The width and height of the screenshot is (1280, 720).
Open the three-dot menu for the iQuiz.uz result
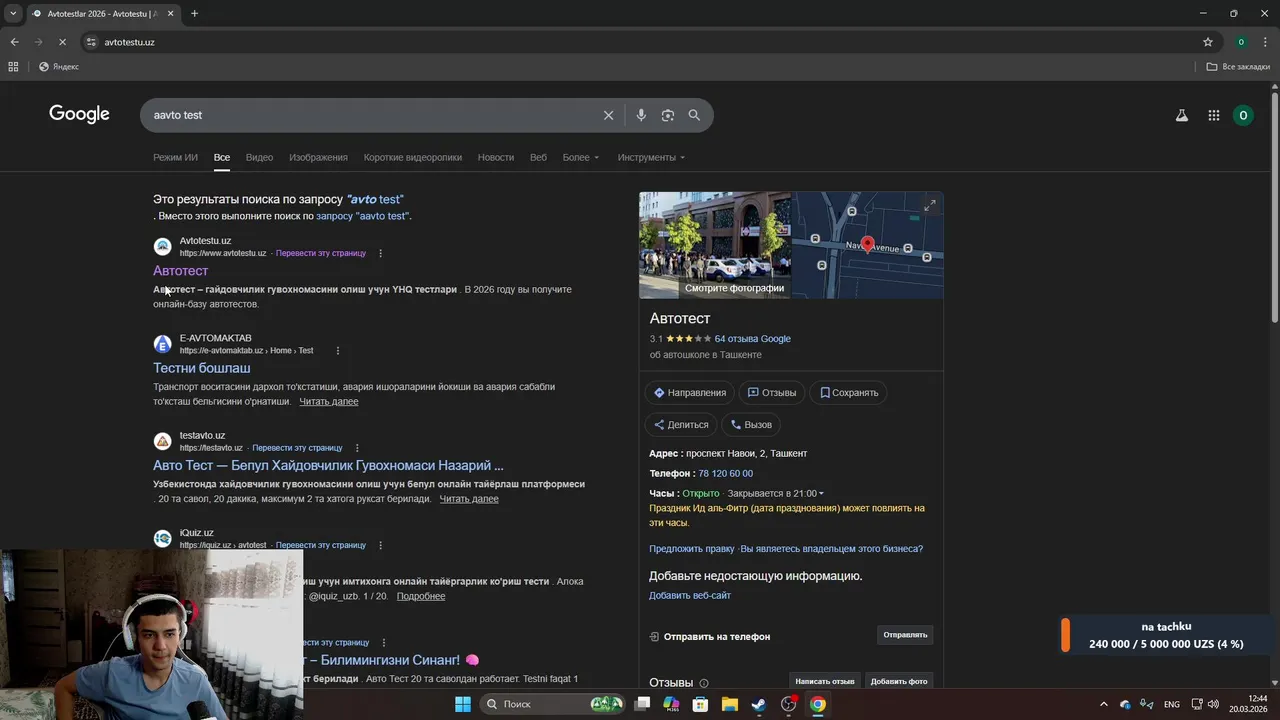click(x=380, y=545)
